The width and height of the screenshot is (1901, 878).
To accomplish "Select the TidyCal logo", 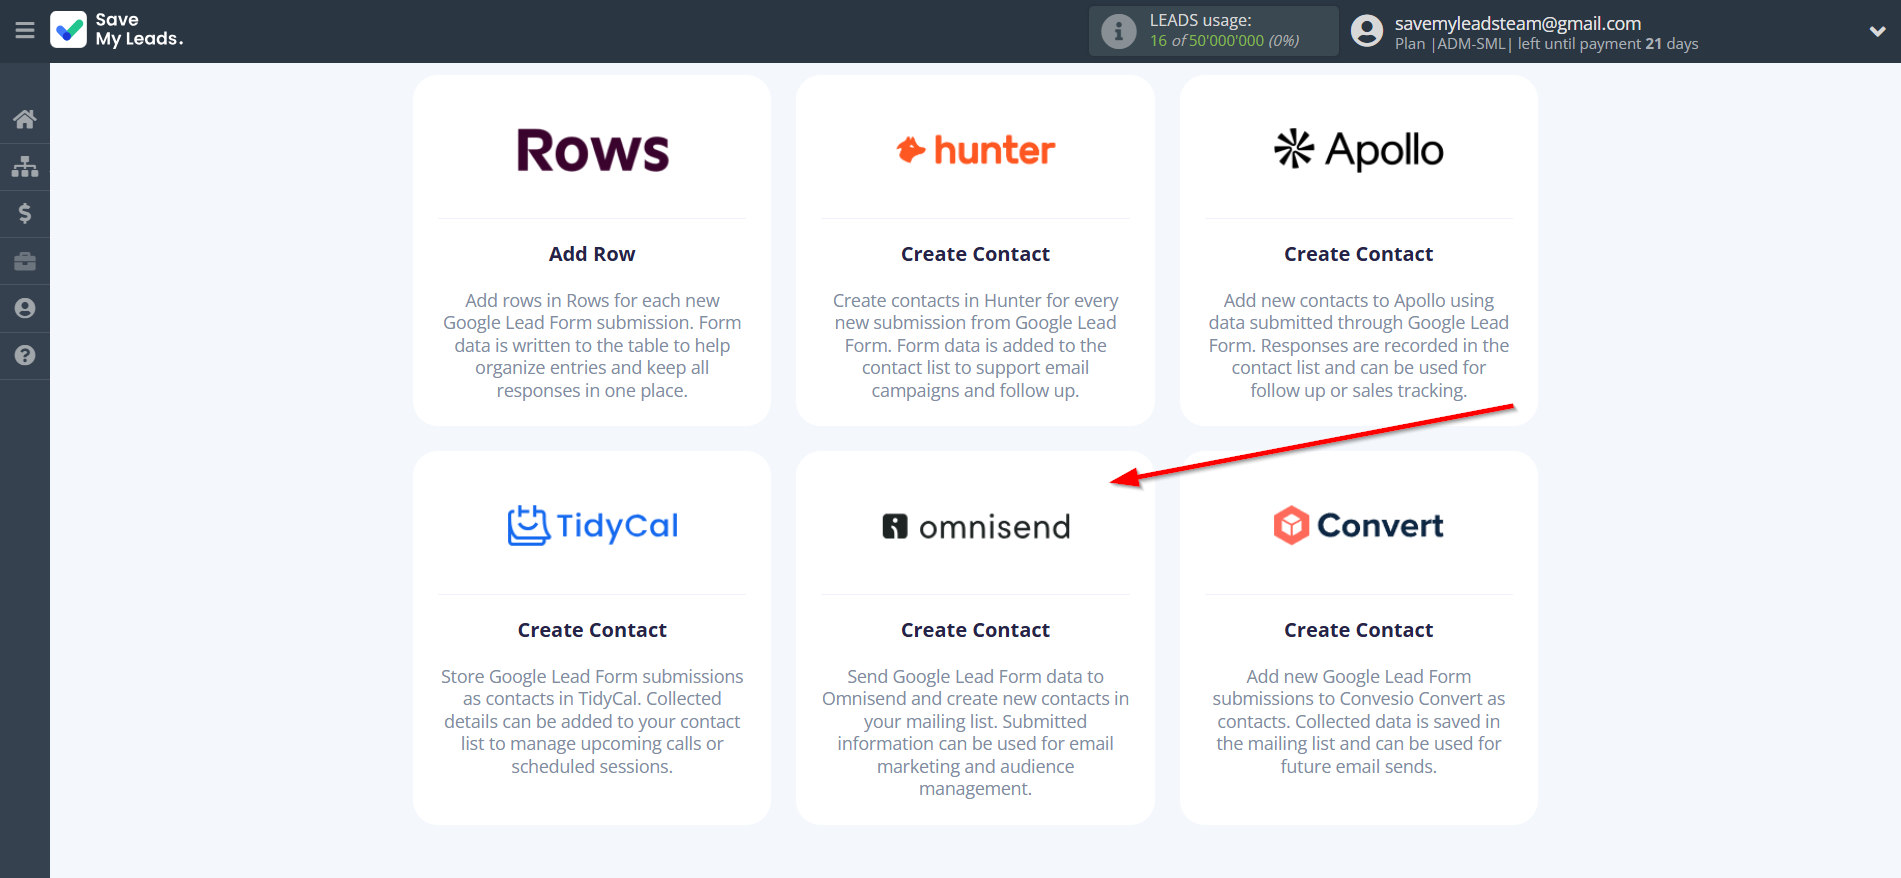I will click(x=592, y=526).
